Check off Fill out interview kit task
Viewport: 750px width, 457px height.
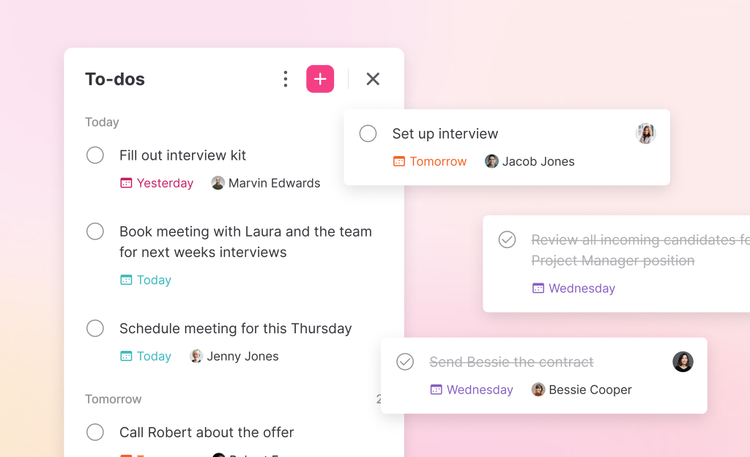pos(95,155)
